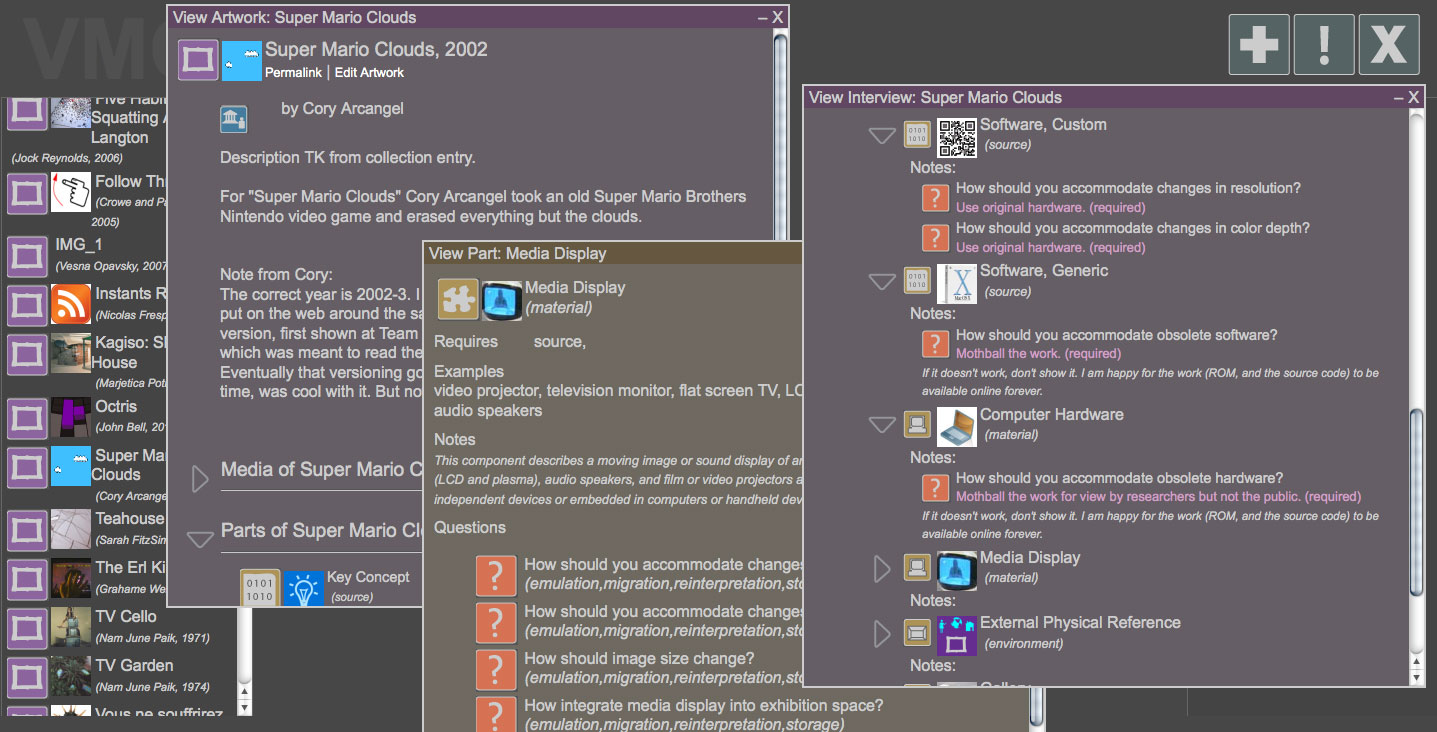The height and width of the screenshot is (732, 1437).
Task: Click the View Interview vertical scrollbar thumb
Action: coord(1416,502)
